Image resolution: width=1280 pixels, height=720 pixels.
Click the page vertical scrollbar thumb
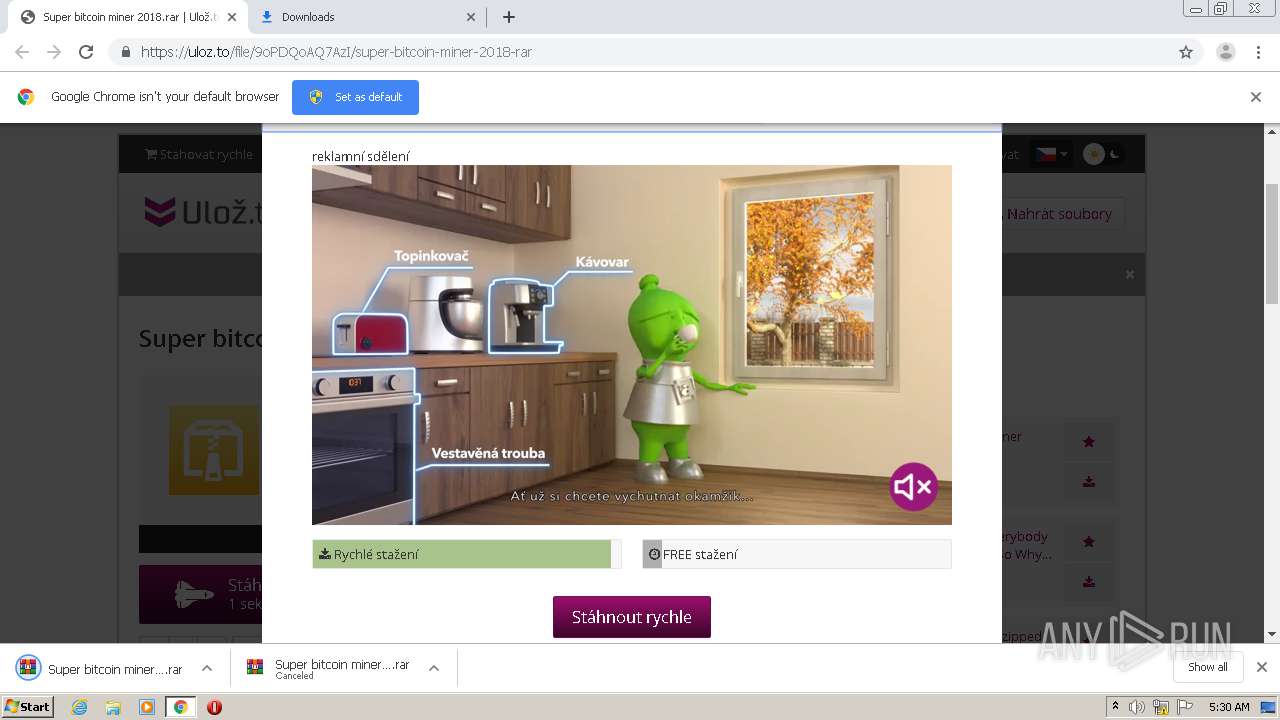[1272, 243]
